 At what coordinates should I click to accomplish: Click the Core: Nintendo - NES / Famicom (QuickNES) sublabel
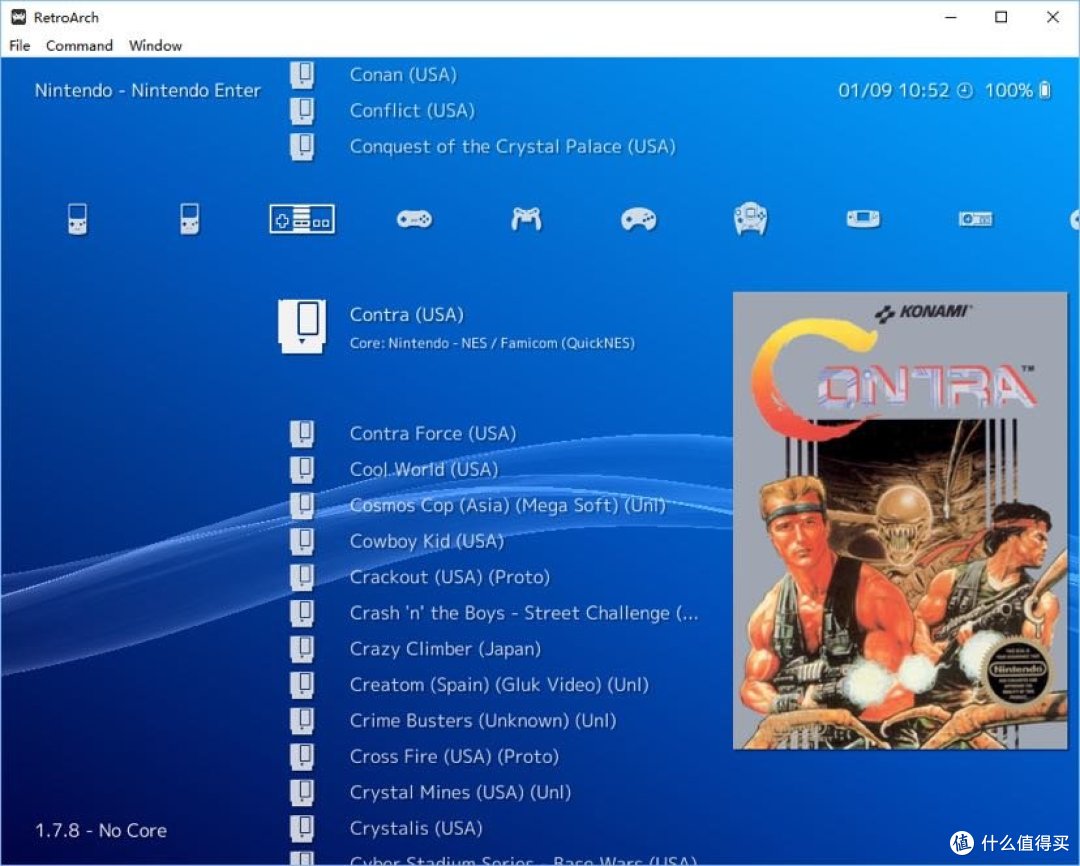tap(492, 343)
